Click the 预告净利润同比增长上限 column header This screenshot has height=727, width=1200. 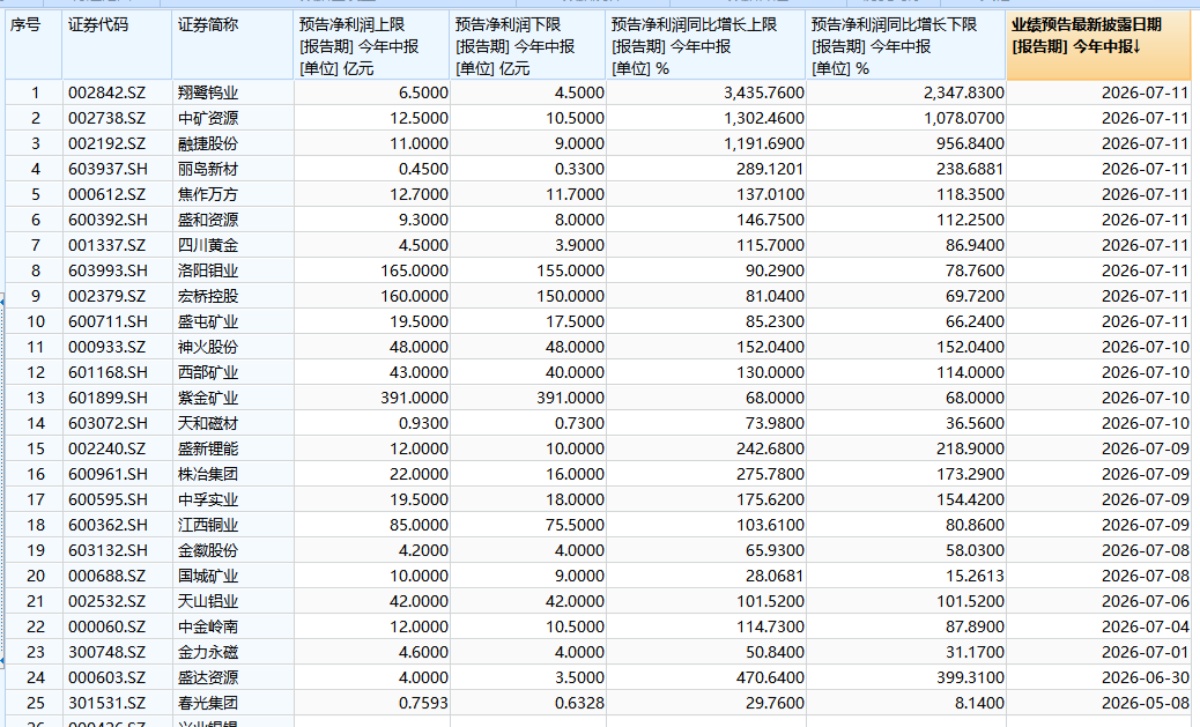(x=706, y=46)
